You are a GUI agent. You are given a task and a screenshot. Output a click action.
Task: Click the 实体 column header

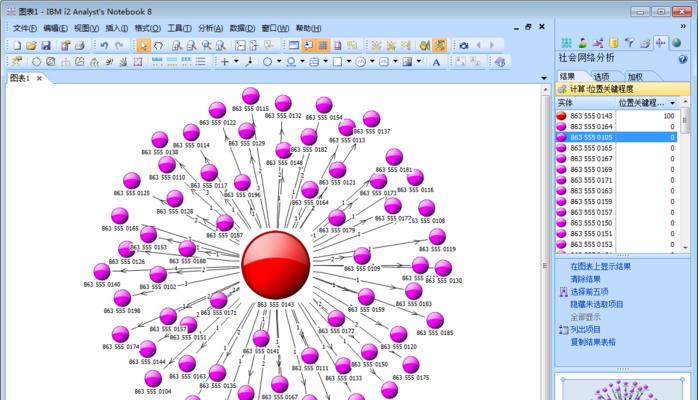click(586, 103)
